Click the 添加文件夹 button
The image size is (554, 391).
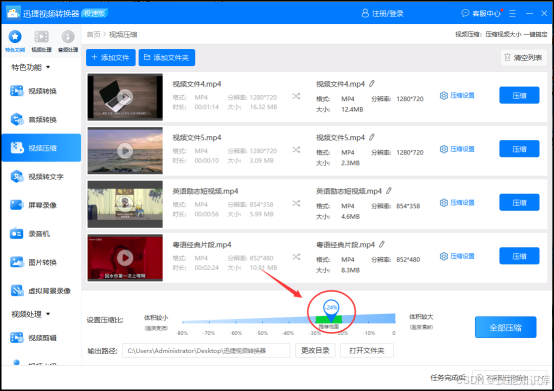coord(167,58)
